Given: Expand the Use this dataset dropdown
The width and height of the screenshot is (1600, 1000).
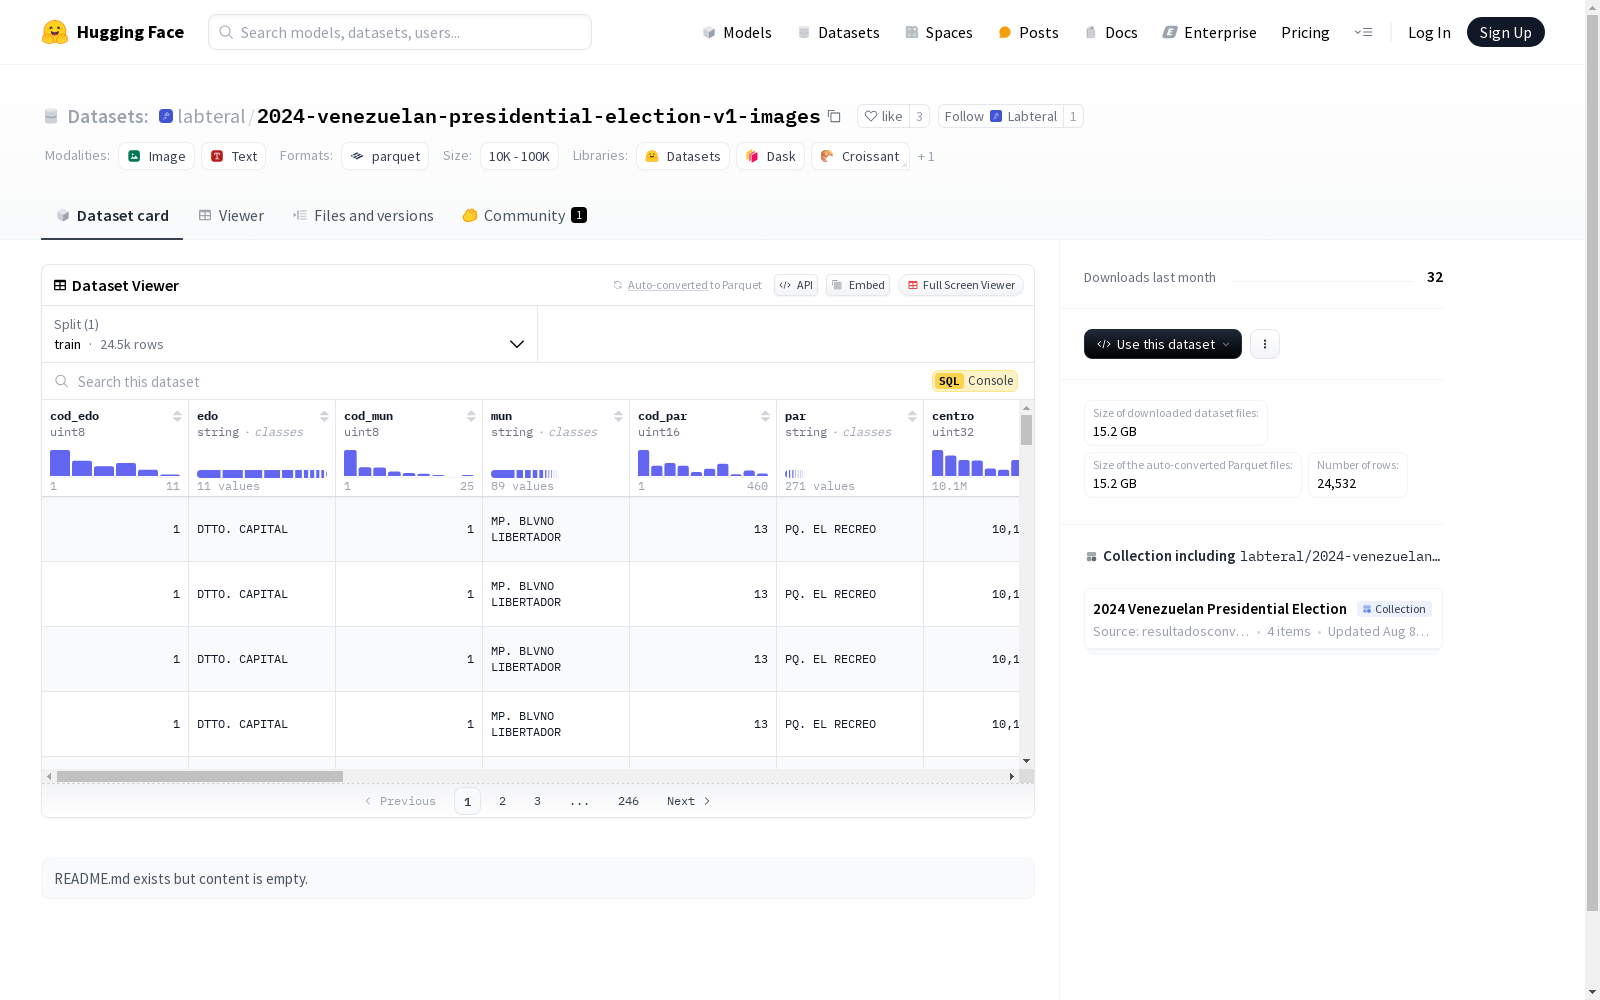Looking at the screenshot, I should pyautogui.click(x=1163, y=344).
